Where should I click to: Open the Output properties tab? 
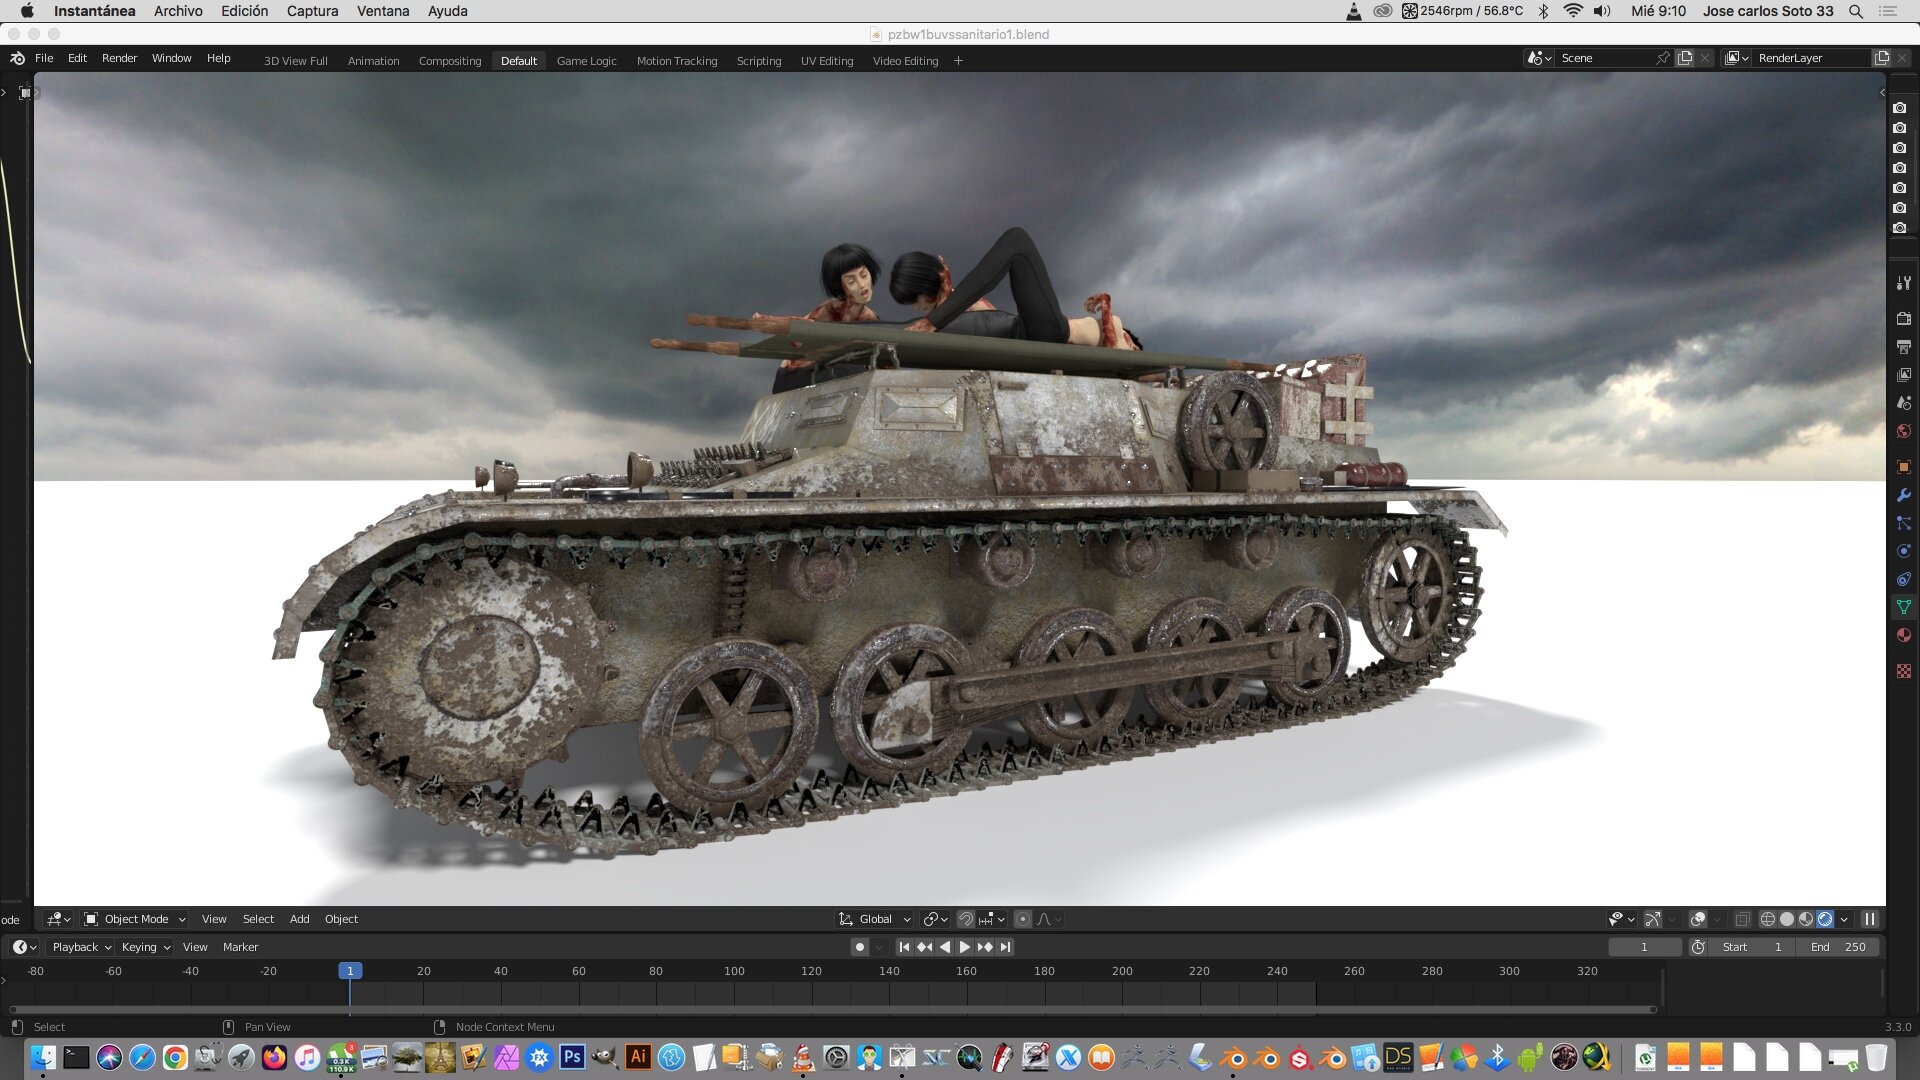point(1903,347)
